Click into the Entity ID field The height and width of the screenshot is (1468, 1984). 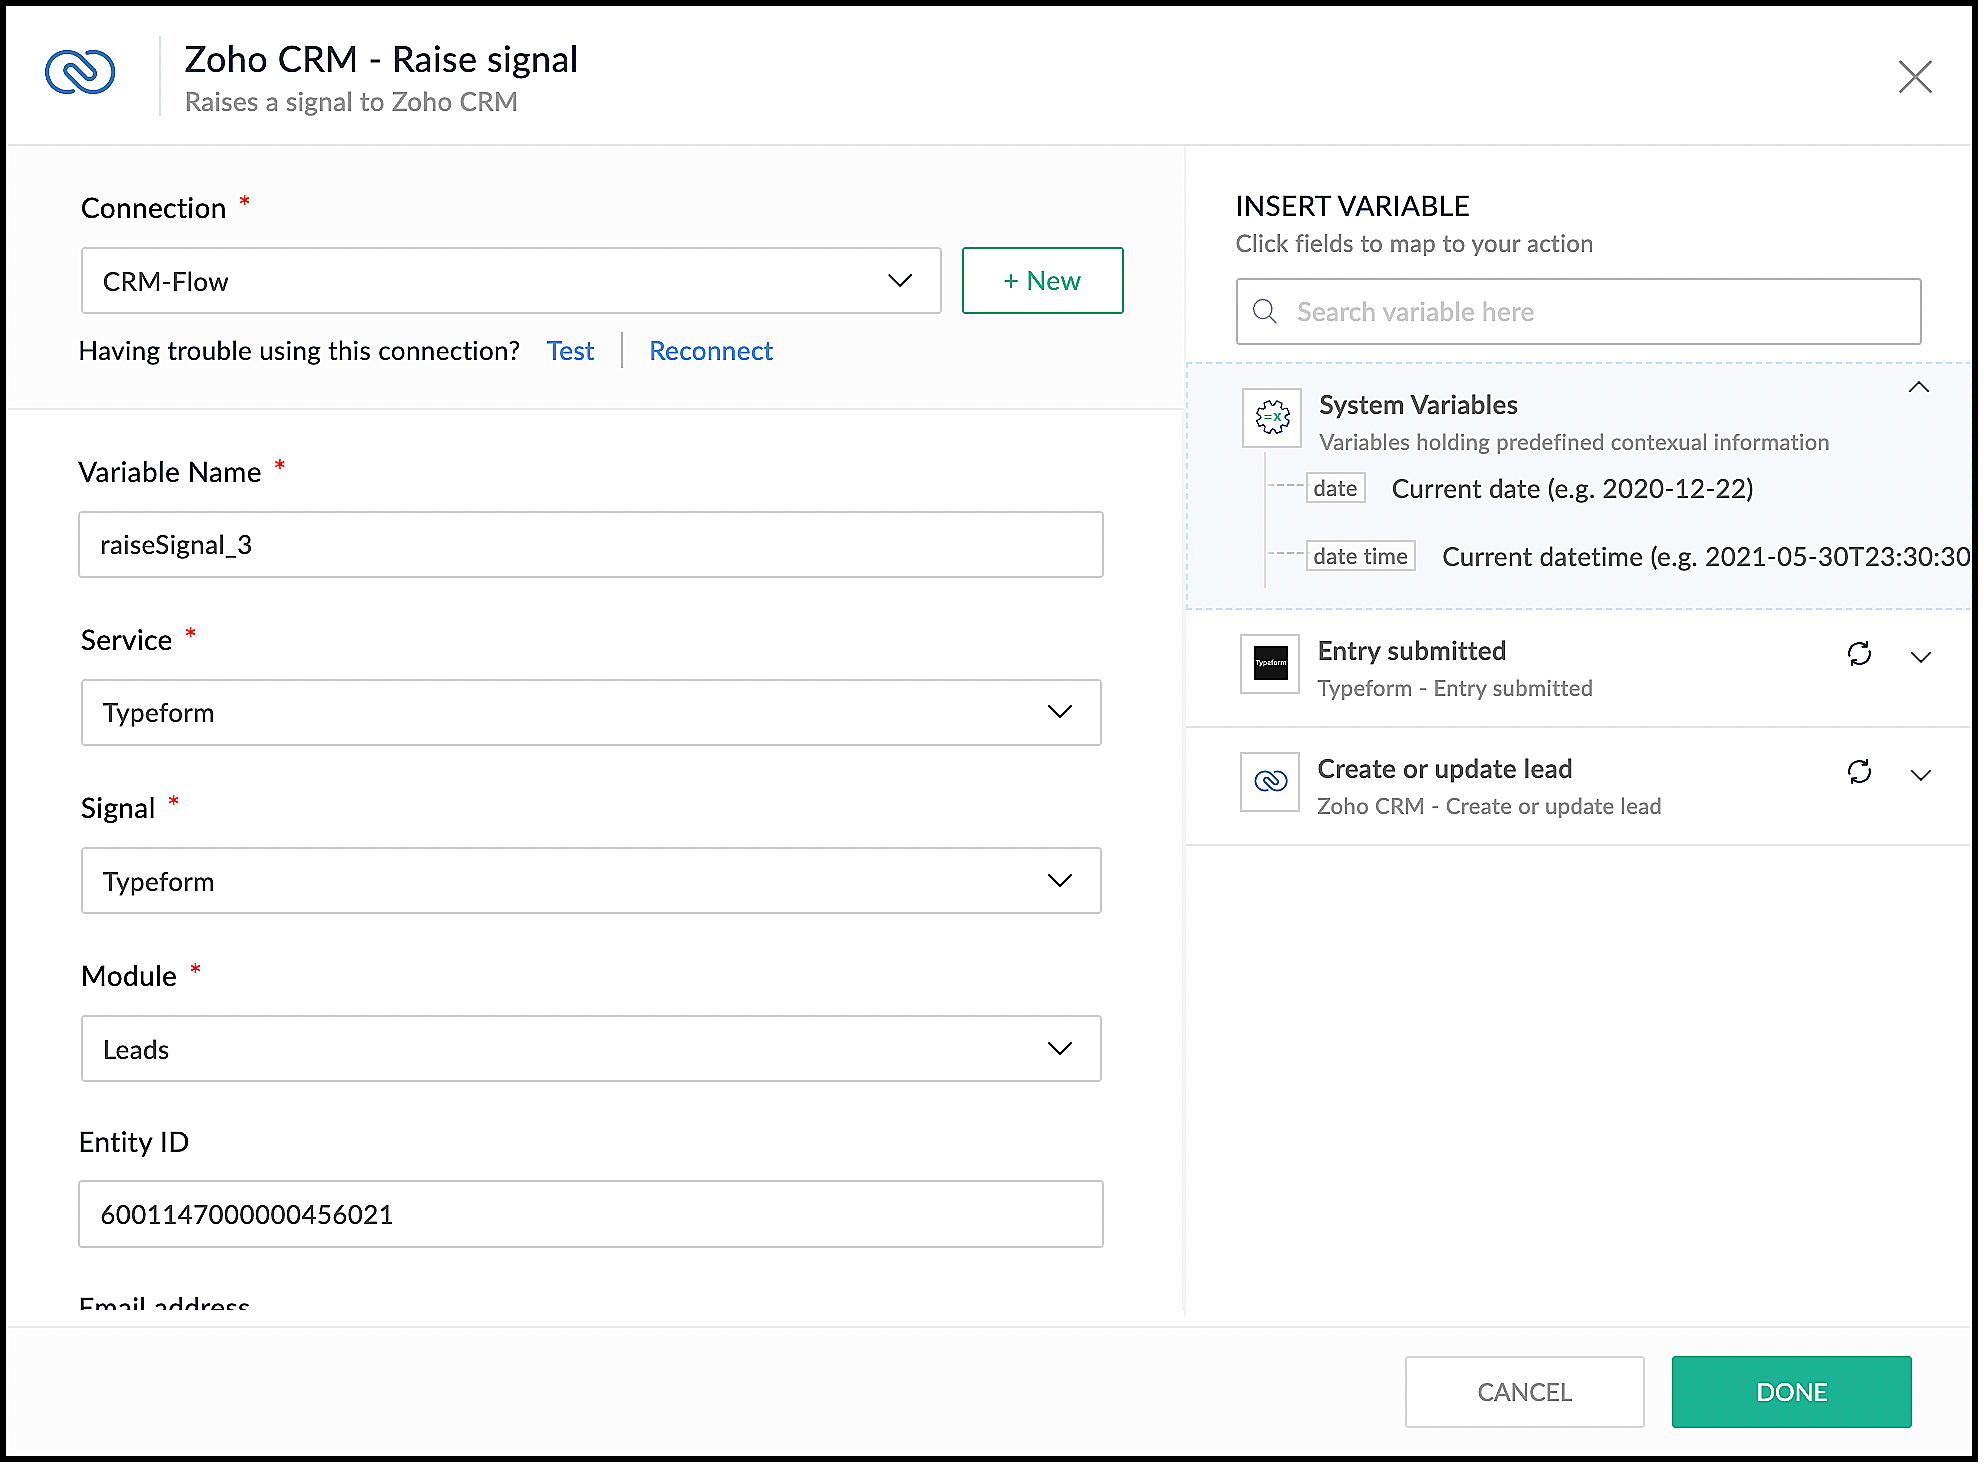click(x=590, y=1214)
